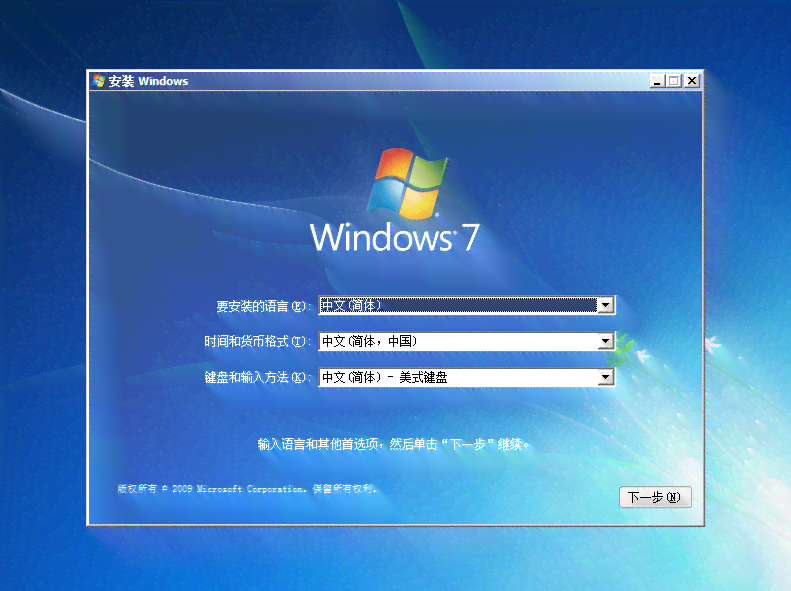Screen dimensions: 791x591
Task: Click the 安装 Windows title bar icon
Action: (98, 81)
